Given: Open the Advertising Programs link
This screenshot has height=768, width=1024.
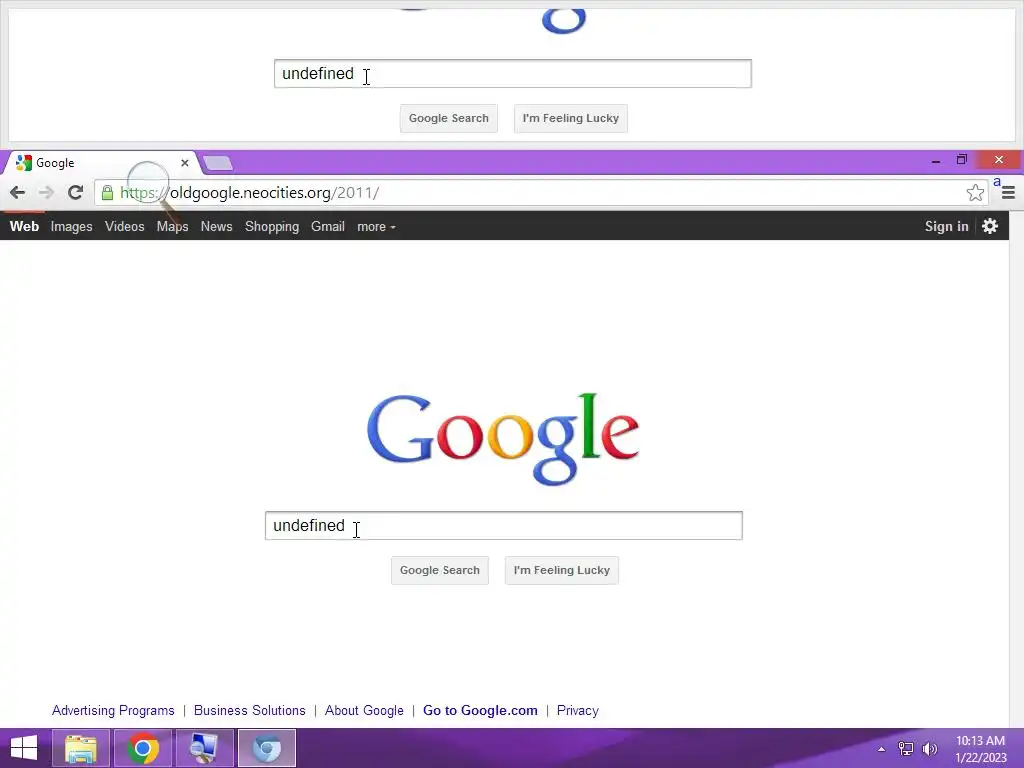Looking at the screenshot, I should point(113,711).
